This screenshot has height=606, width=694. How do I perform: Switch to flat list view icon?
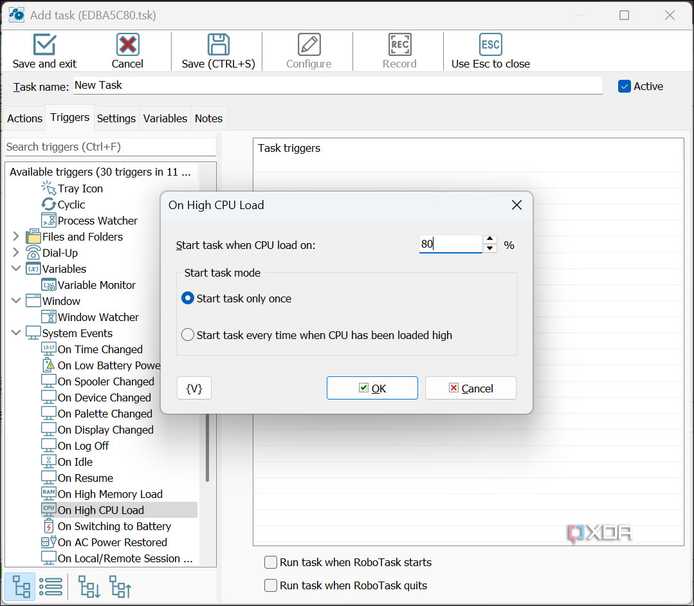tap(51, 587)
